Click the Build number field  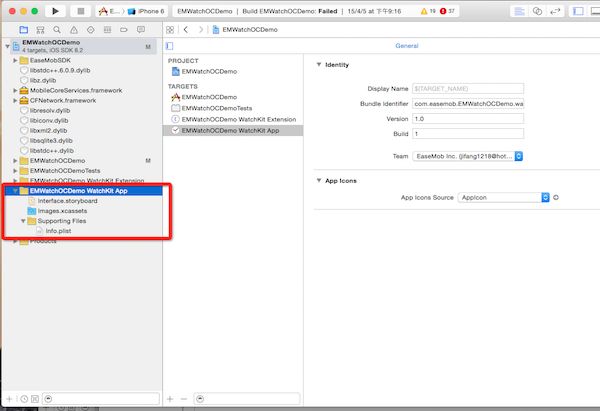pos(468,134)
